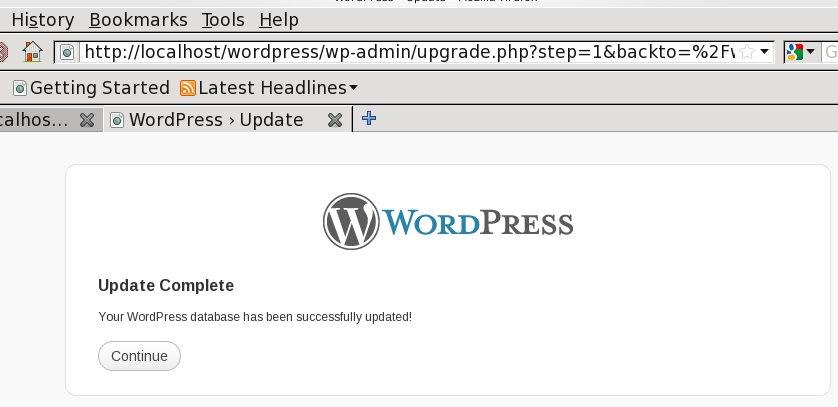The image size is (838, 407).
Task: Switch to the WordPress › Update tab
Action: 216,120
